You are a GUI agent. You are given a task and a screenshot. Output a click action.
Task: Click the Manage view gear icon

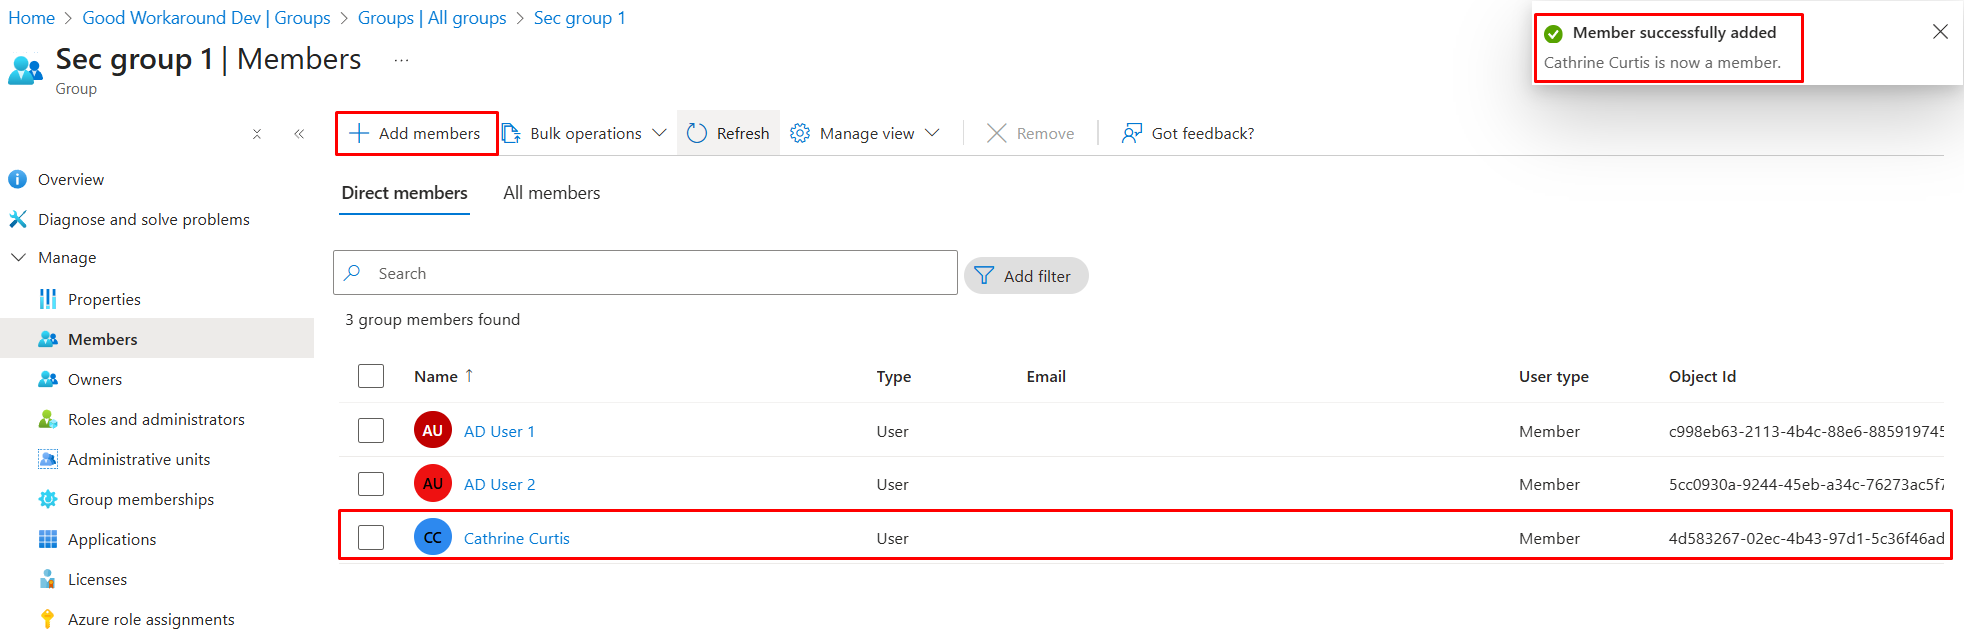[x=800, y=133]
